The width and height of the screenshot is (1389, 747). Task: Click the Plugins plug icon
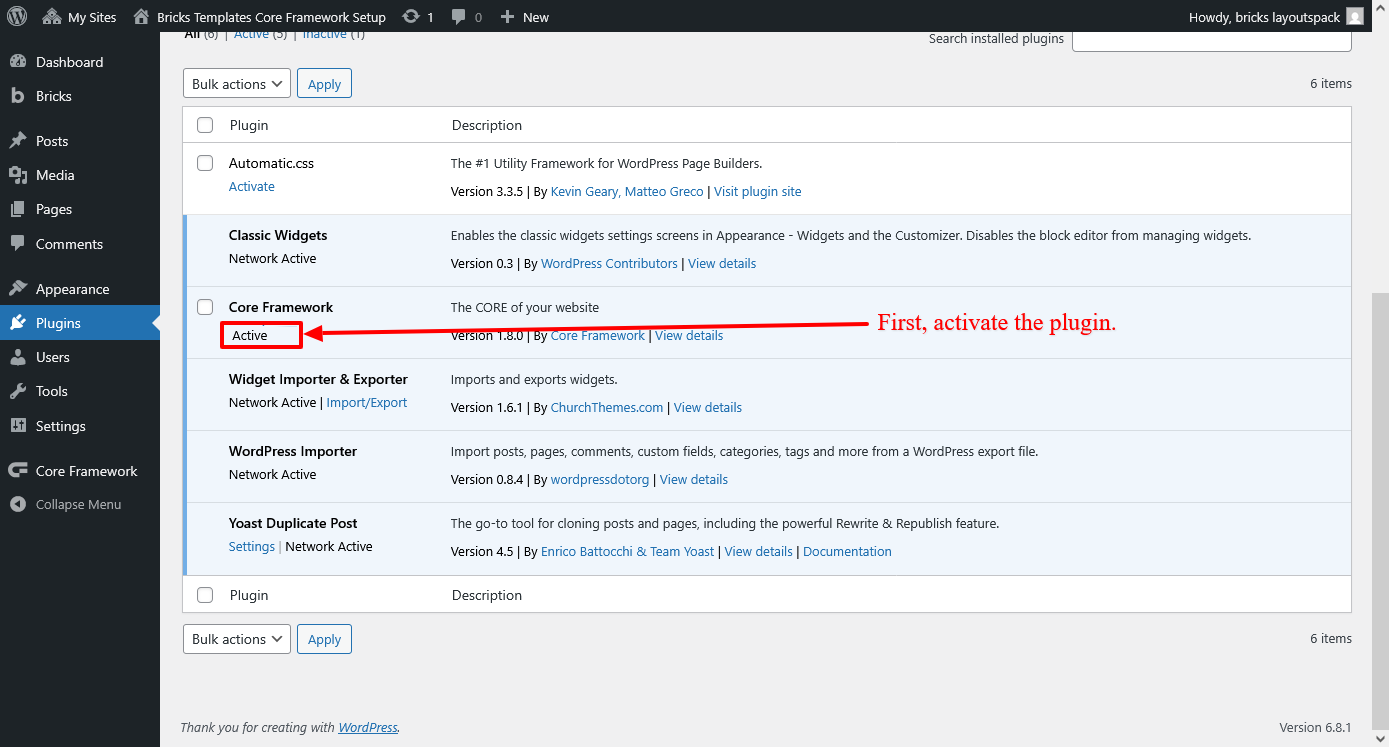click(18, 323)
